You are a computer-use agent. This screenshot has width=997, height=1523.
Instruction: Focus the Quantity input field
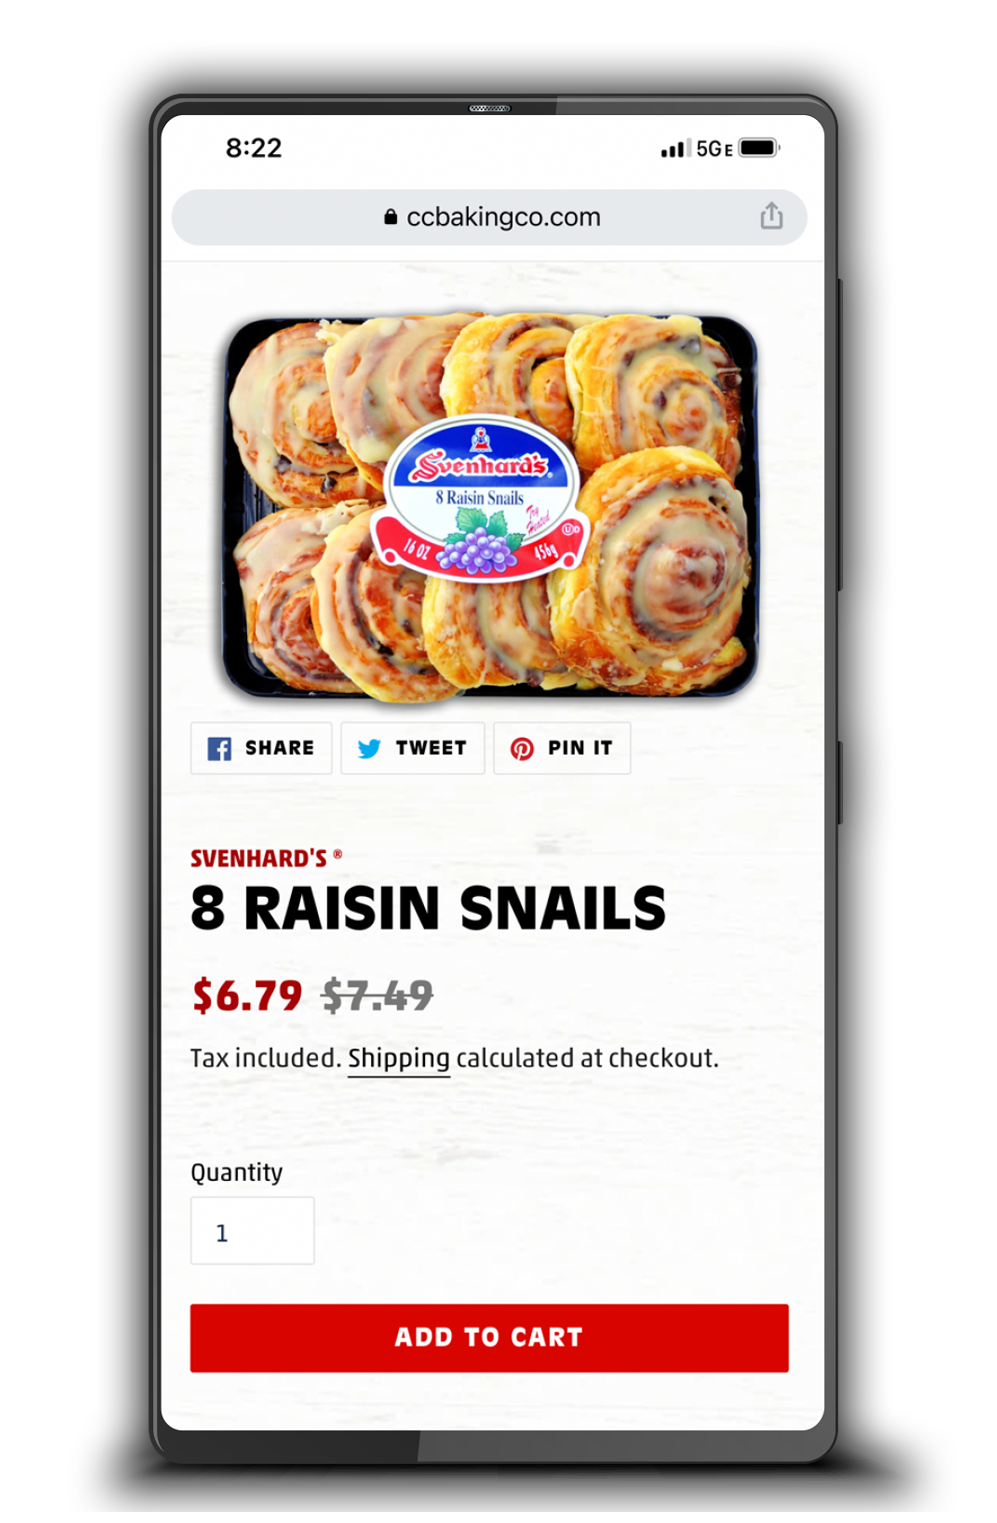[x=252, y=1231]
